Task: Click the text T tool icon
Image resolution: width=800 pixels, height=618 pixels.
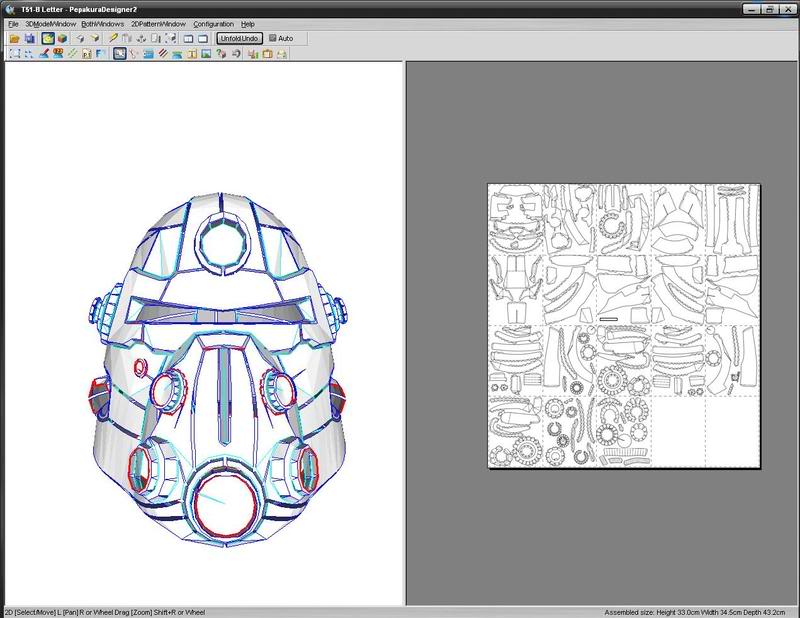Action: [x=192, y=54]
